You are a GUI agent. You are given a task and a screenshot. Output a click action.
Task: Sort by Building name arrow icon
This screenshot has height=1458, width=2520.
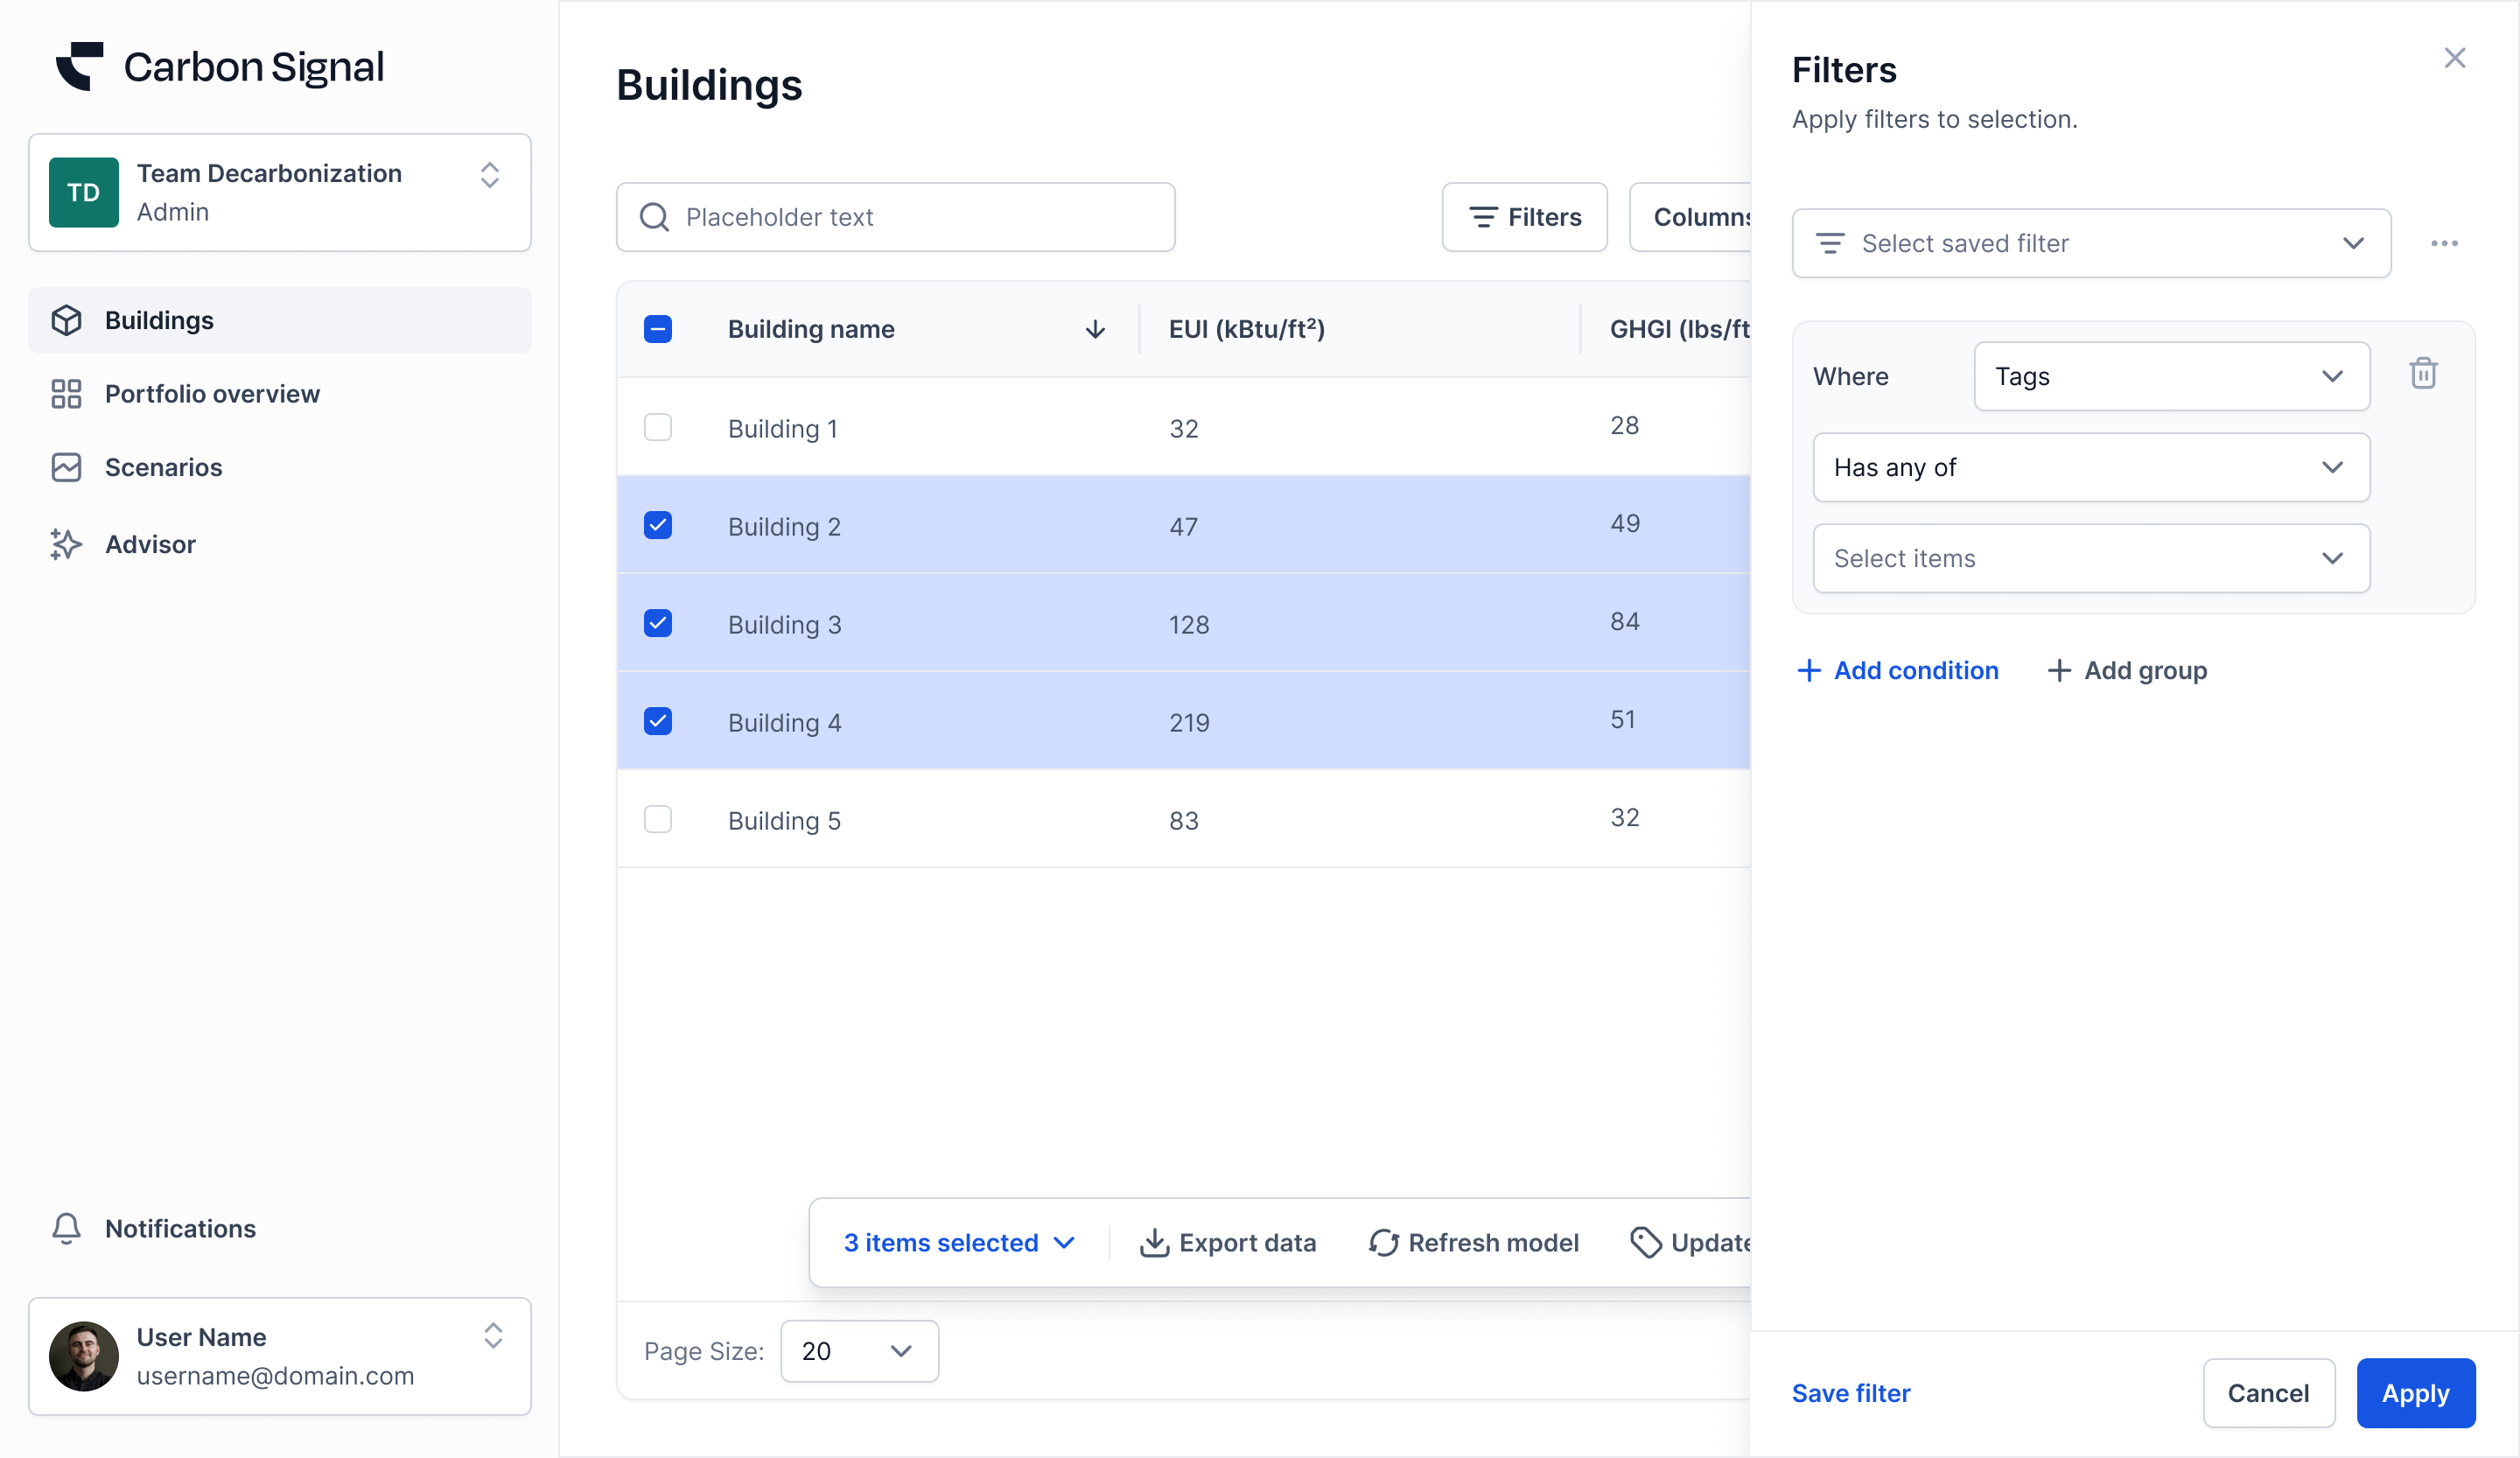coord(1095,329)
